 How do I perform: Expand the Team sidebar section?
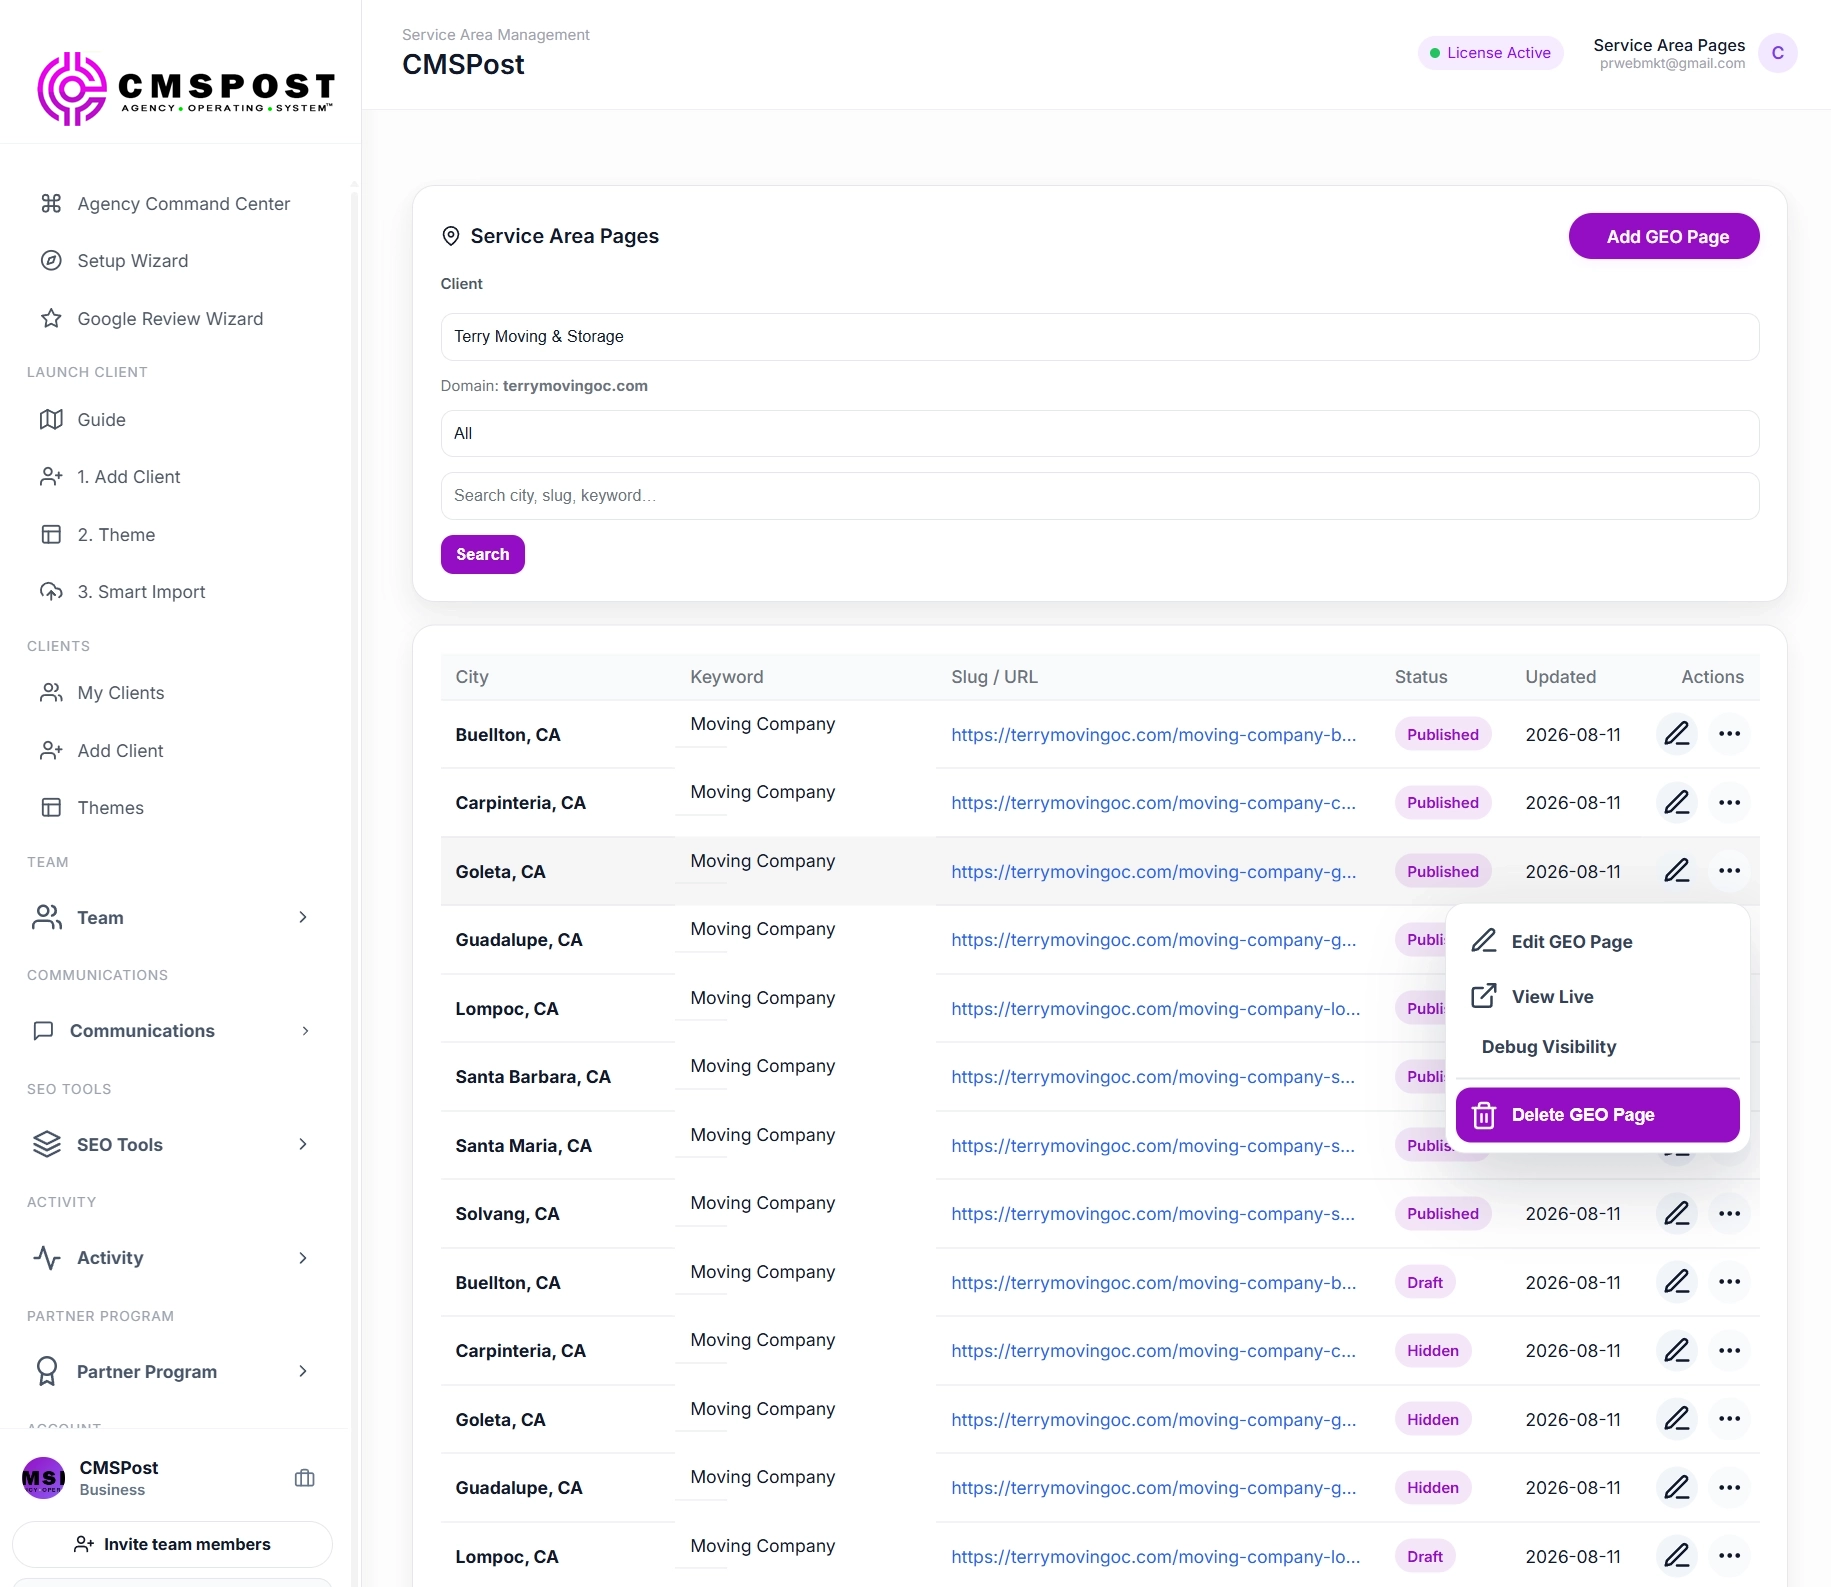[x=172, y=918]
